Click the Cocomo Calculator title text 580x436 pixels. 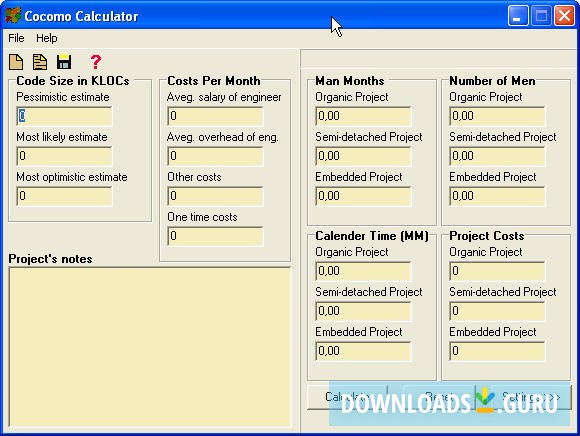(81, 16)
